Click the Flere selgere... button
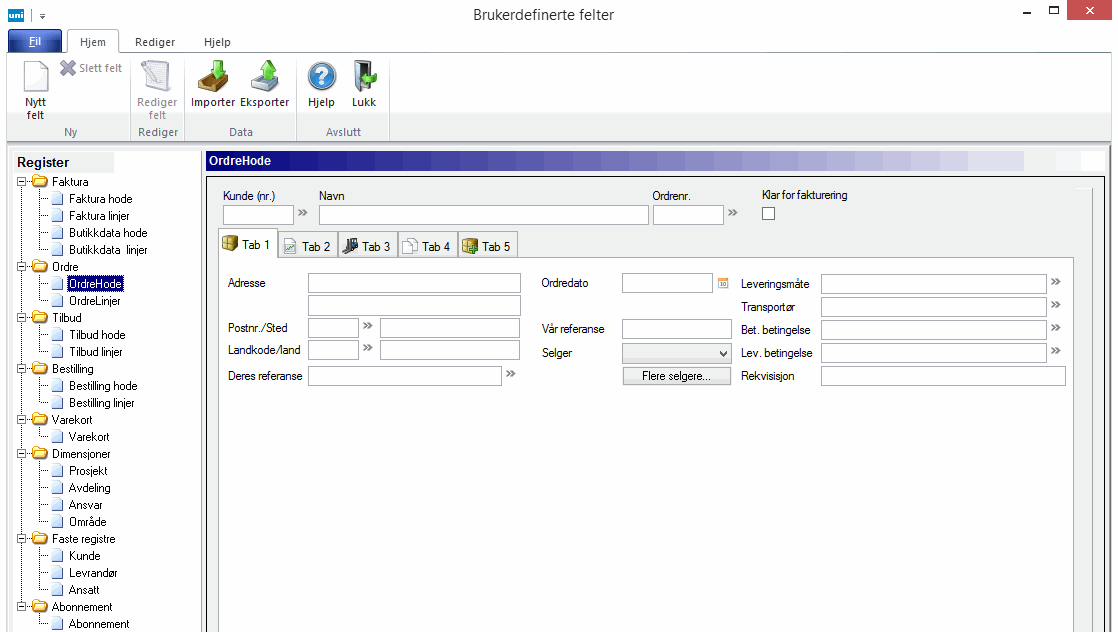This screenshot has width=1118, height=632. pos(677,376)
